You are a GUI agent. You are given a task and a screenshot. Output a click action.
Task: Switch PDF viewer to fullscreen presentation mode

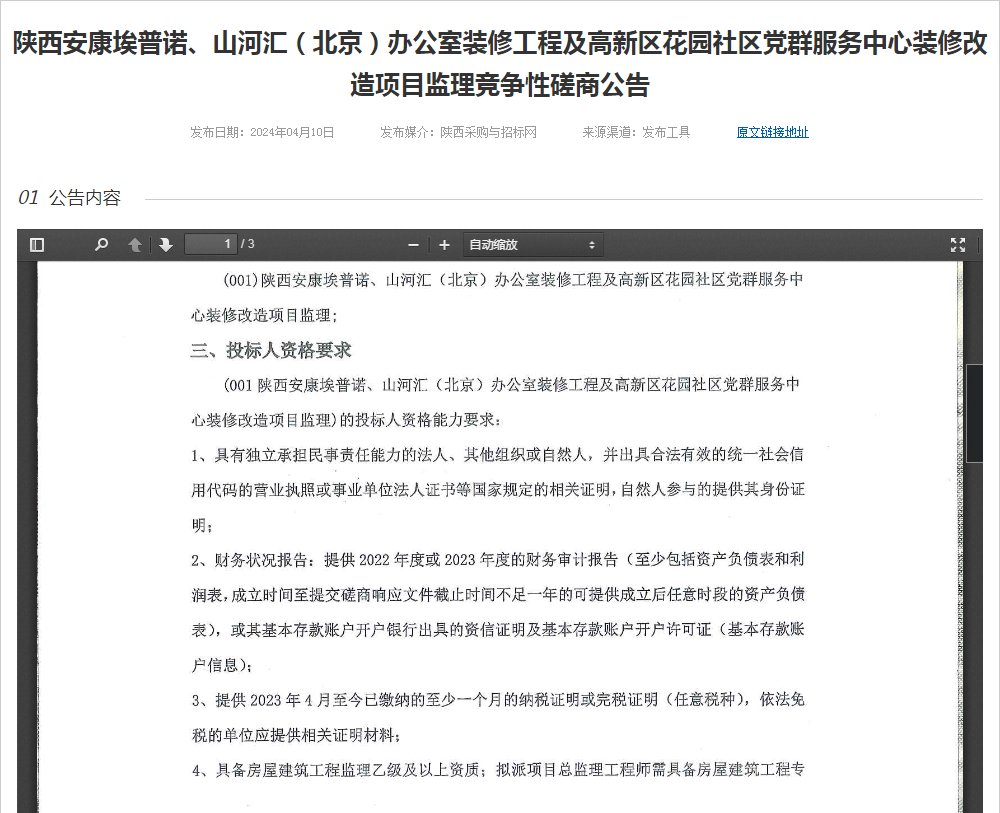[x=958, y=245]
